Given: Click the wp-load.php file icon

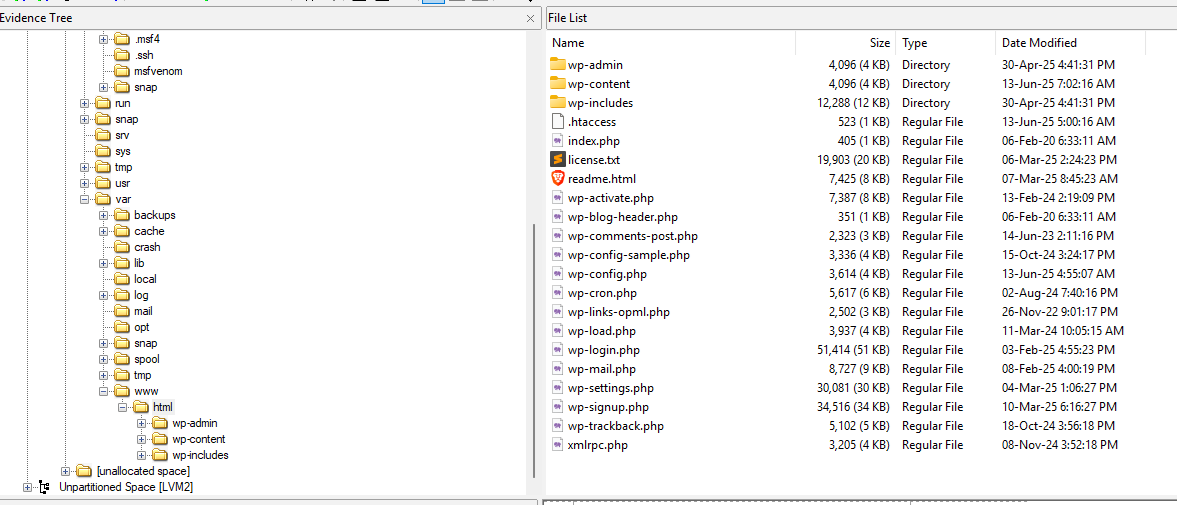Looking at the screenshot, I should coord(557,331).
